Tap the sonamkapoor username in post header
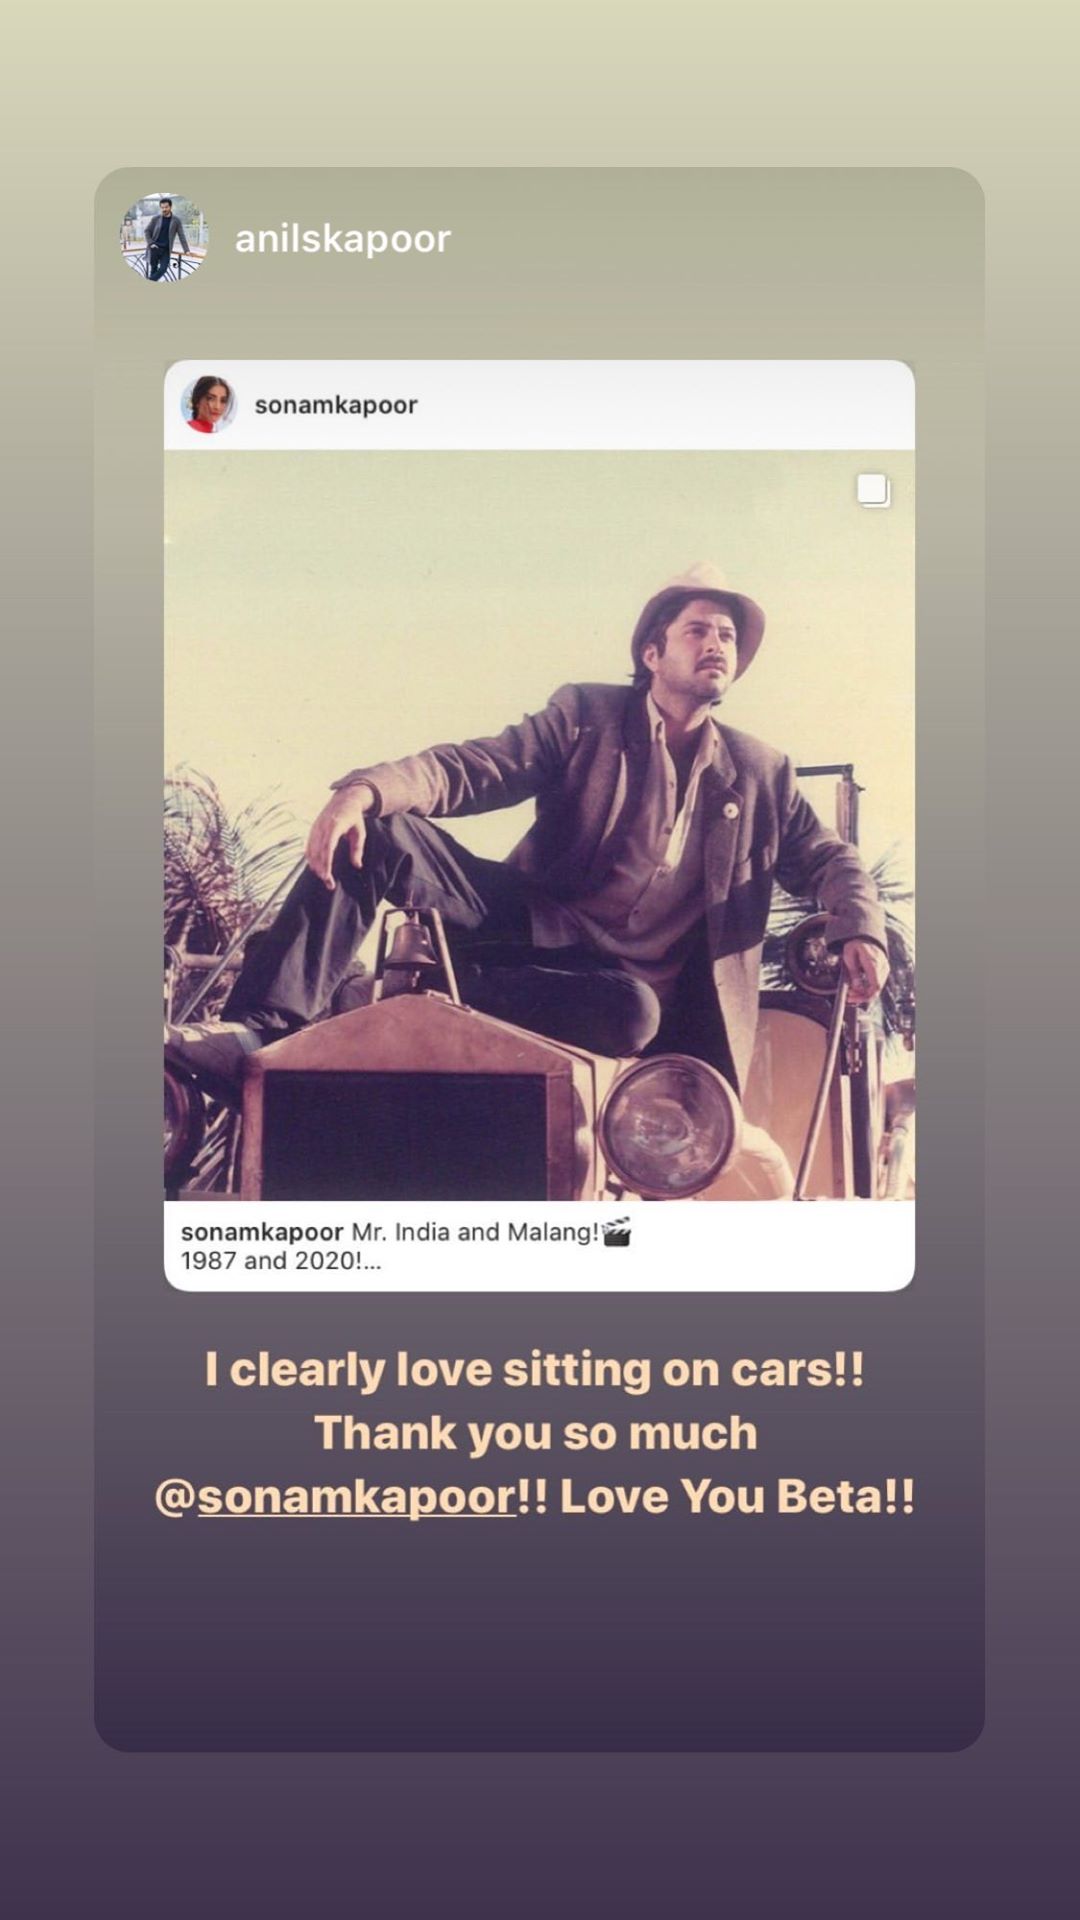Screen dimensions: 1080x1920 pyautogui.click(x=336, y=405)
